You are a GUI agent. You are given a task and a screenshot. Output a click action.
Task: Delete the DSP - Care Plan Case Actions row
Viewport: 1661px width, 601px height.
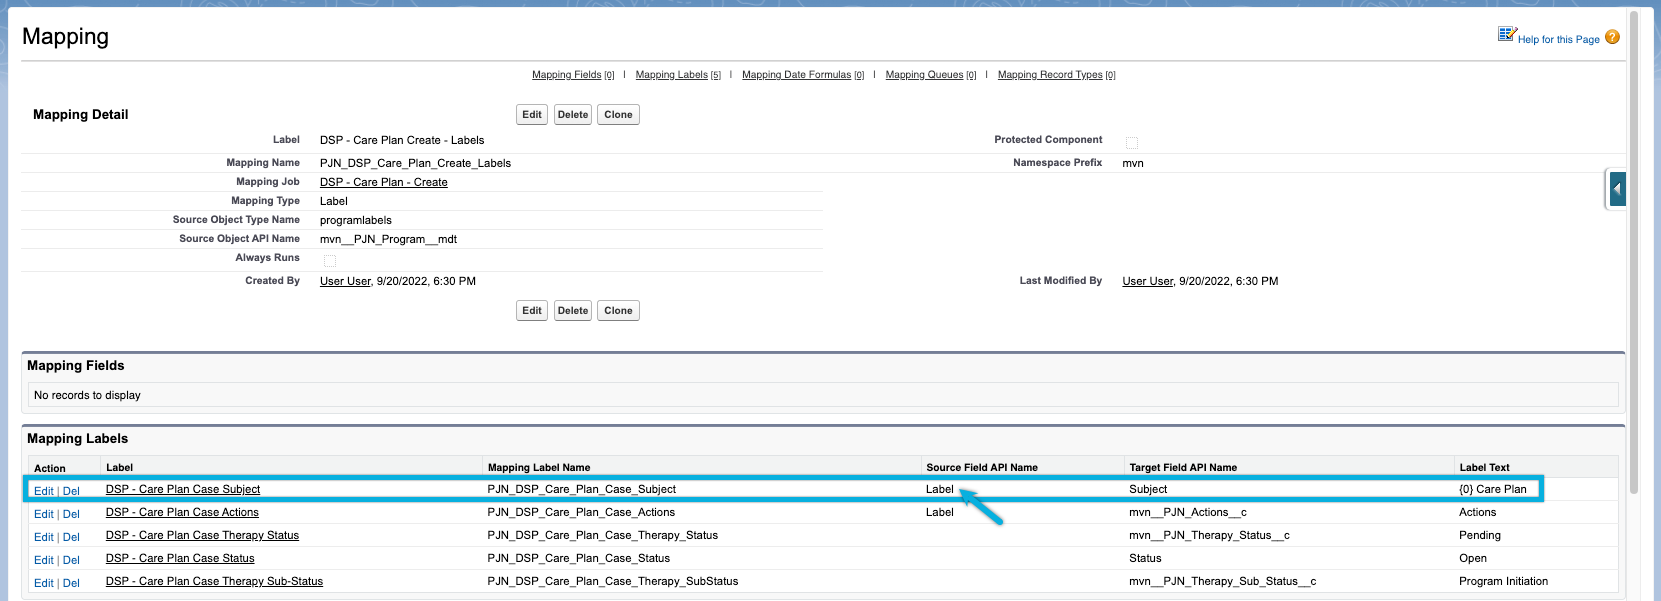71,514
